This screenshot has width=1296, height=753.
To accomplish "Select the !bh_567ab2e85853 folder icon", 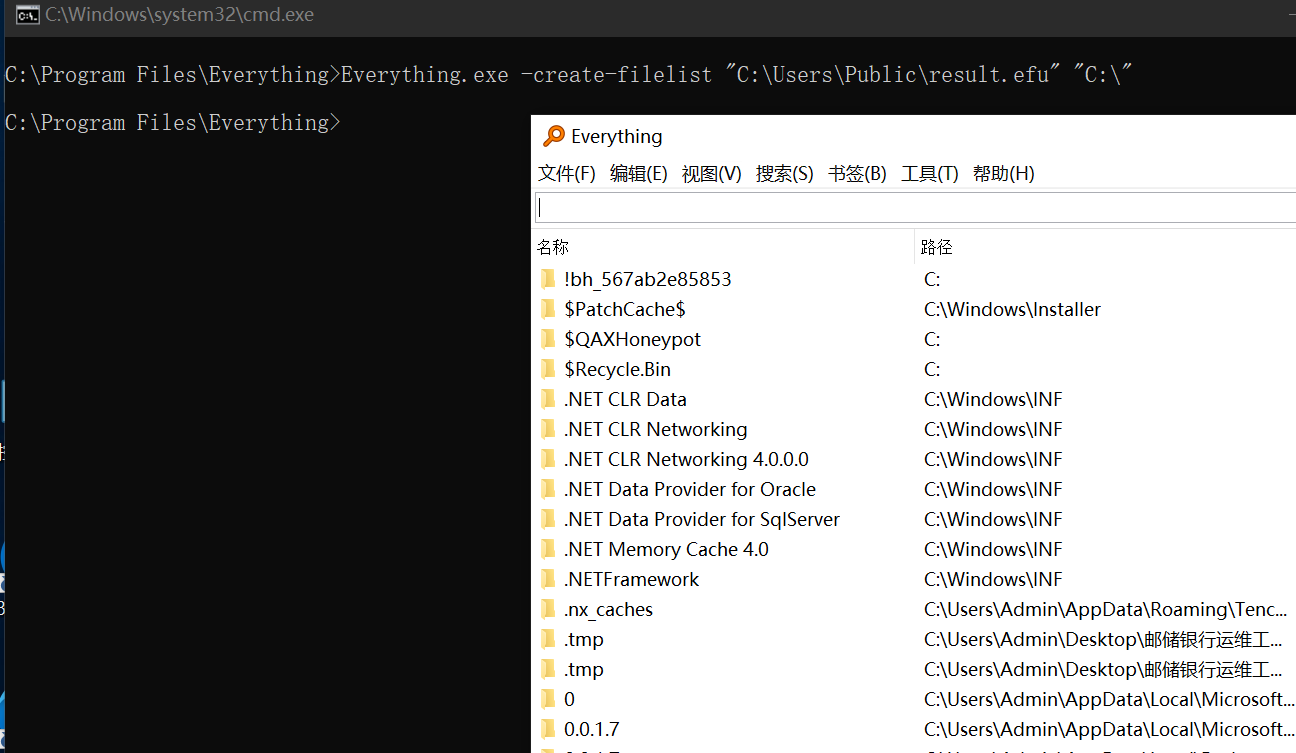I will pyautogui.click(x=548, y=279).
